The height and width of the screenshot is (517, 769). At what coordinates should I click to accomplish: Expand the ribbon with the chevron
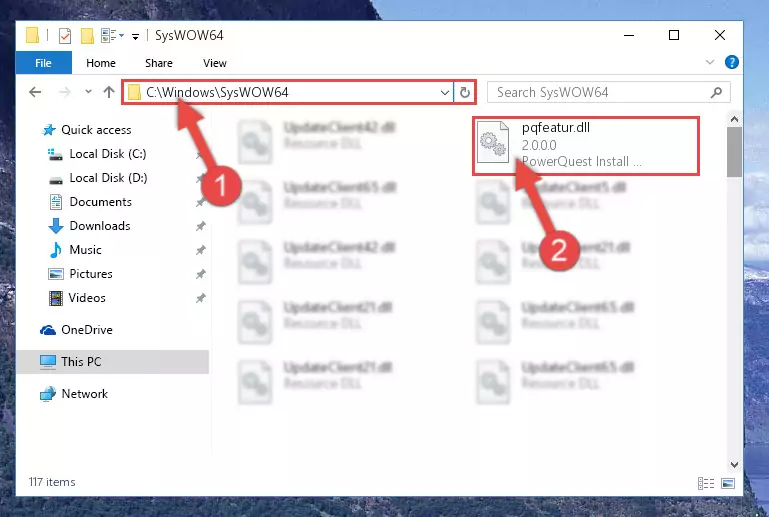pyautogui.click(x=709, y=62)
